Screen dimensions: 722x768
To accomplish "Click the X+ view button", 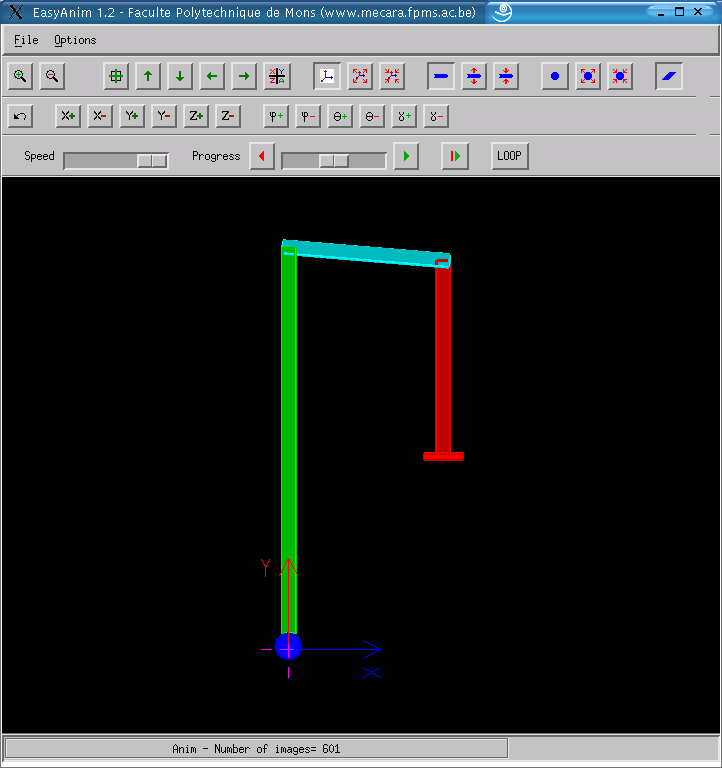I will [68, 116].
